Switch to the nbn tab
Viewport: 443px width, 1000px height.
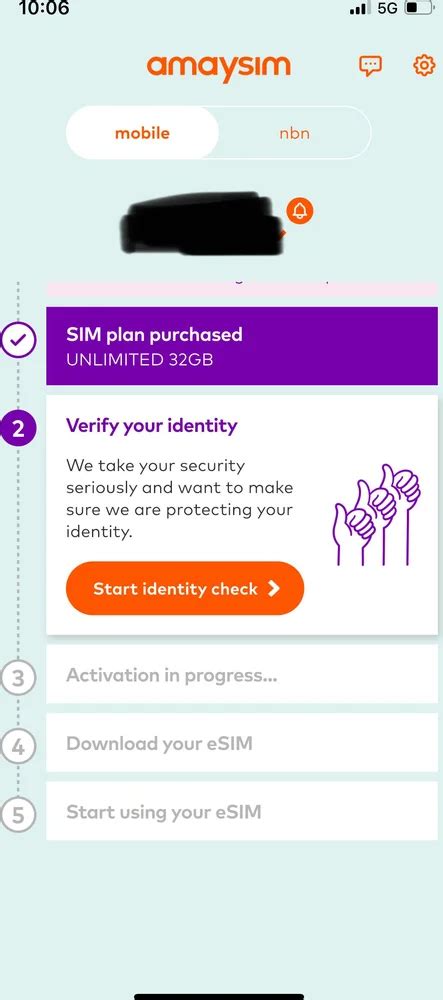[x=294, y=133]
